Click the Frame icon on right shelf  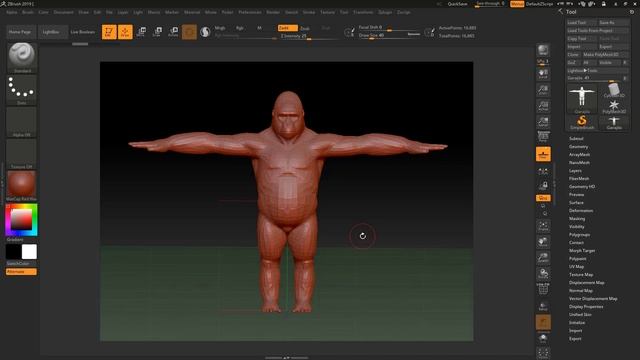[x=543, y=226]
